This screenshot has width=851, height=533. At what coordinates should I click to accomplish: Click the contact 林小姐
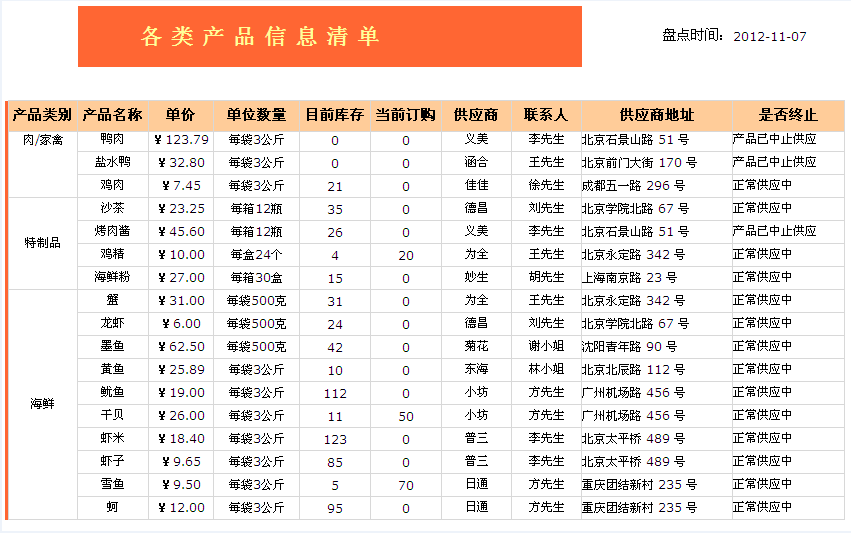[x=547, y=369]
